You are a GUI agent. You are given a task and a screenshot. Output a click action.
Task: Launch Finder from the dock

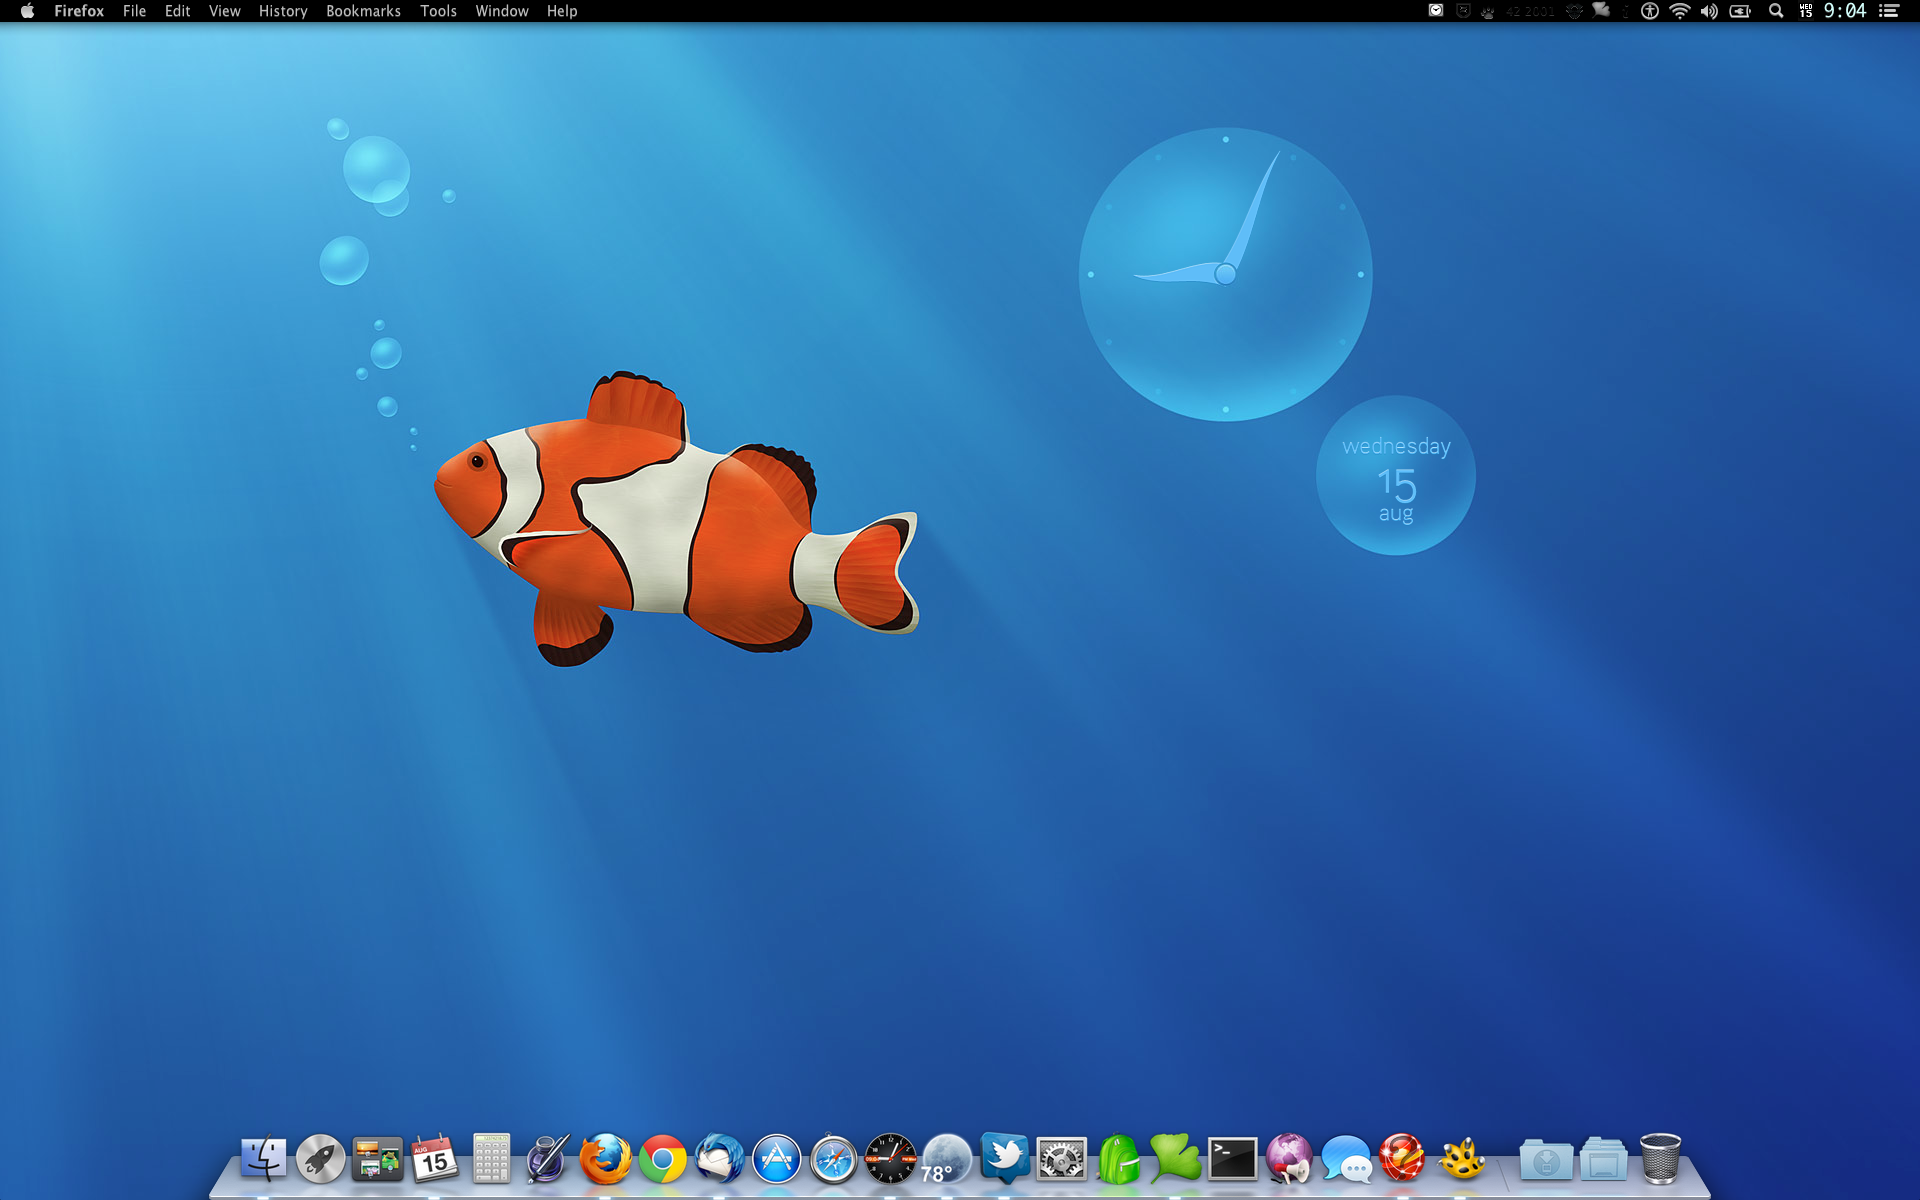pyautogui.click(x=263, y=1159)
